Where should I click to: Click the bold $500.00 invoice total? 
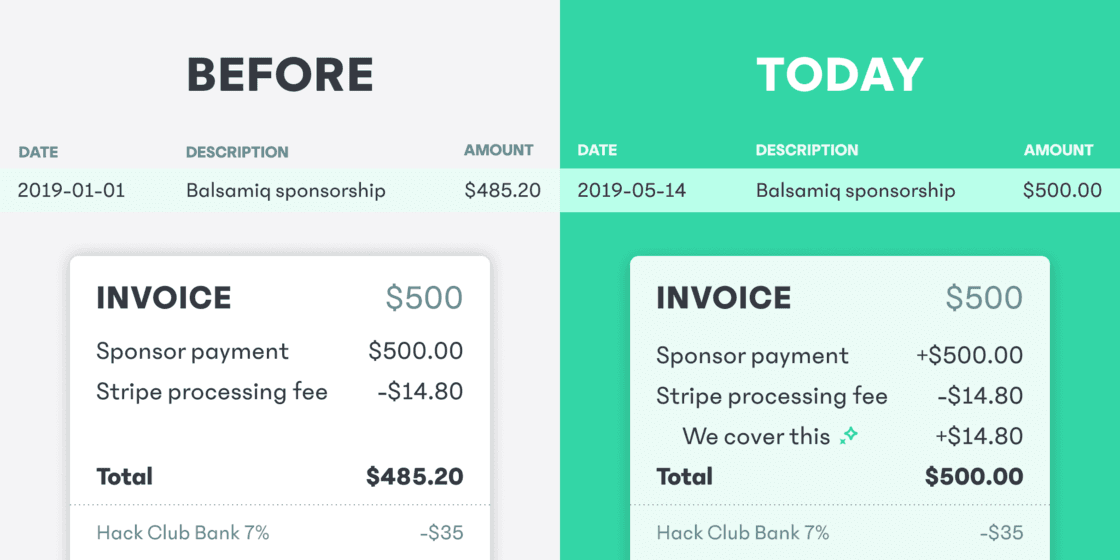[x=974, y=476]
